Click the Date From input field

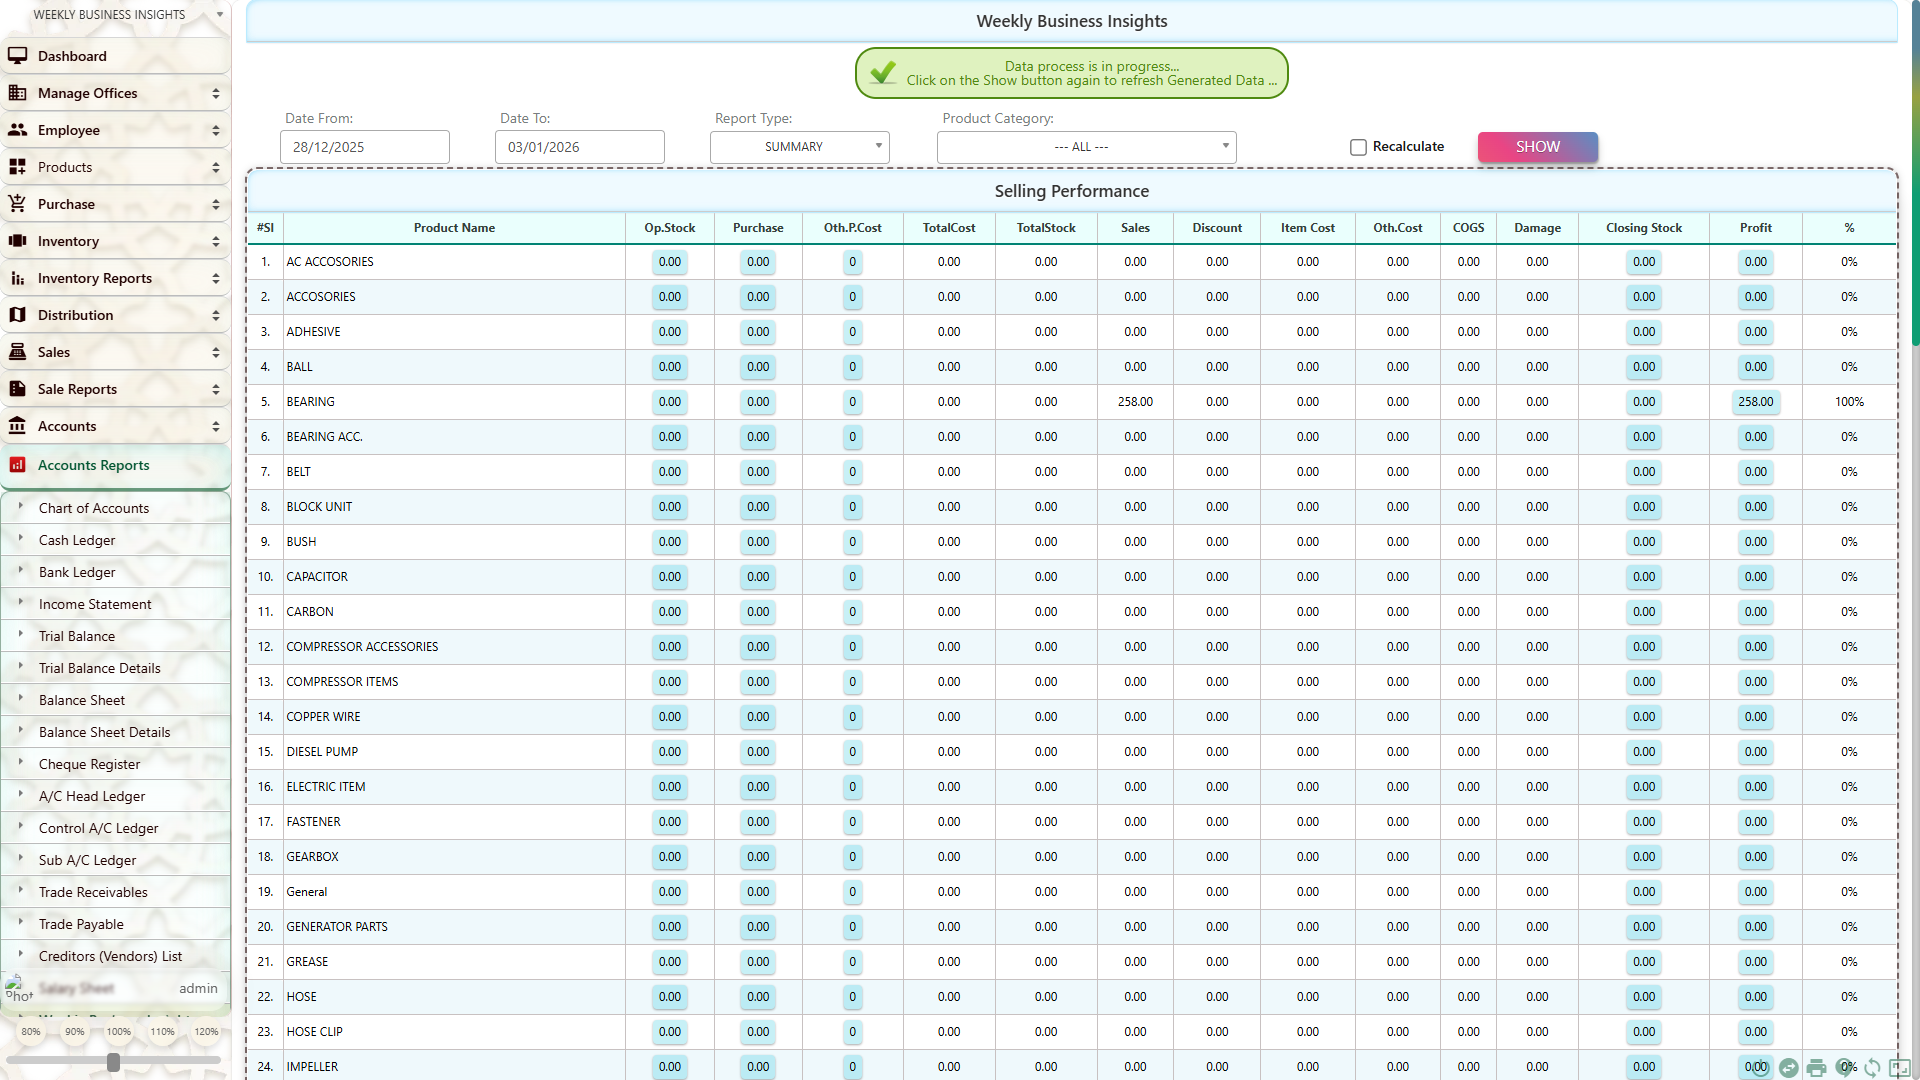[x=364, y=147]
